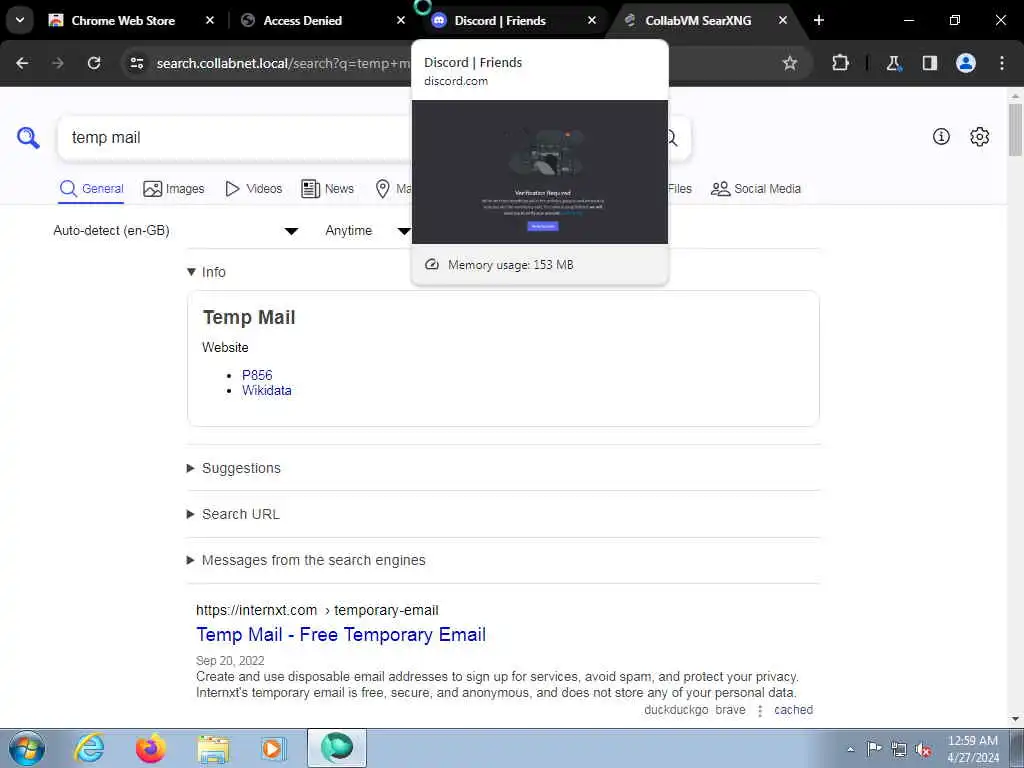1024x768 pixels.
Task: Open SearXNG preferences gear icon
Action: [980, 136]
